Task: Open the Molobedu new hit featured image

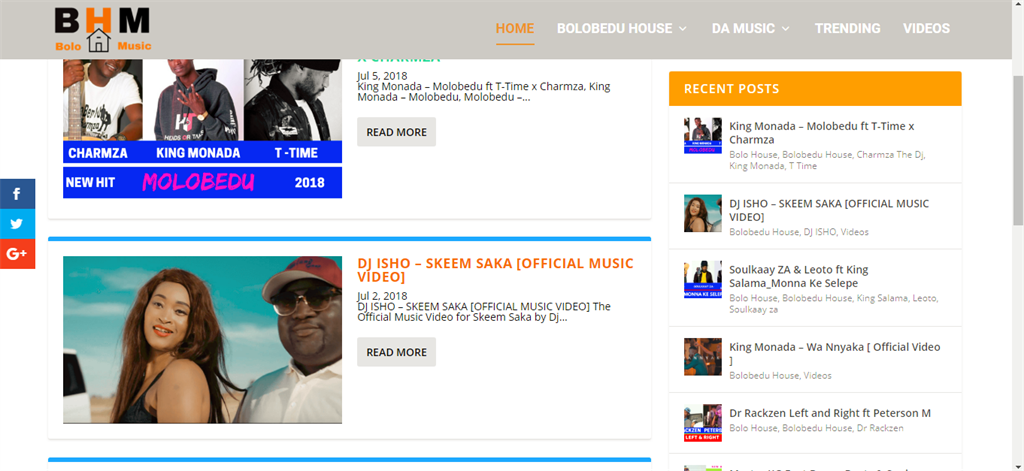Action: point(202,129)
